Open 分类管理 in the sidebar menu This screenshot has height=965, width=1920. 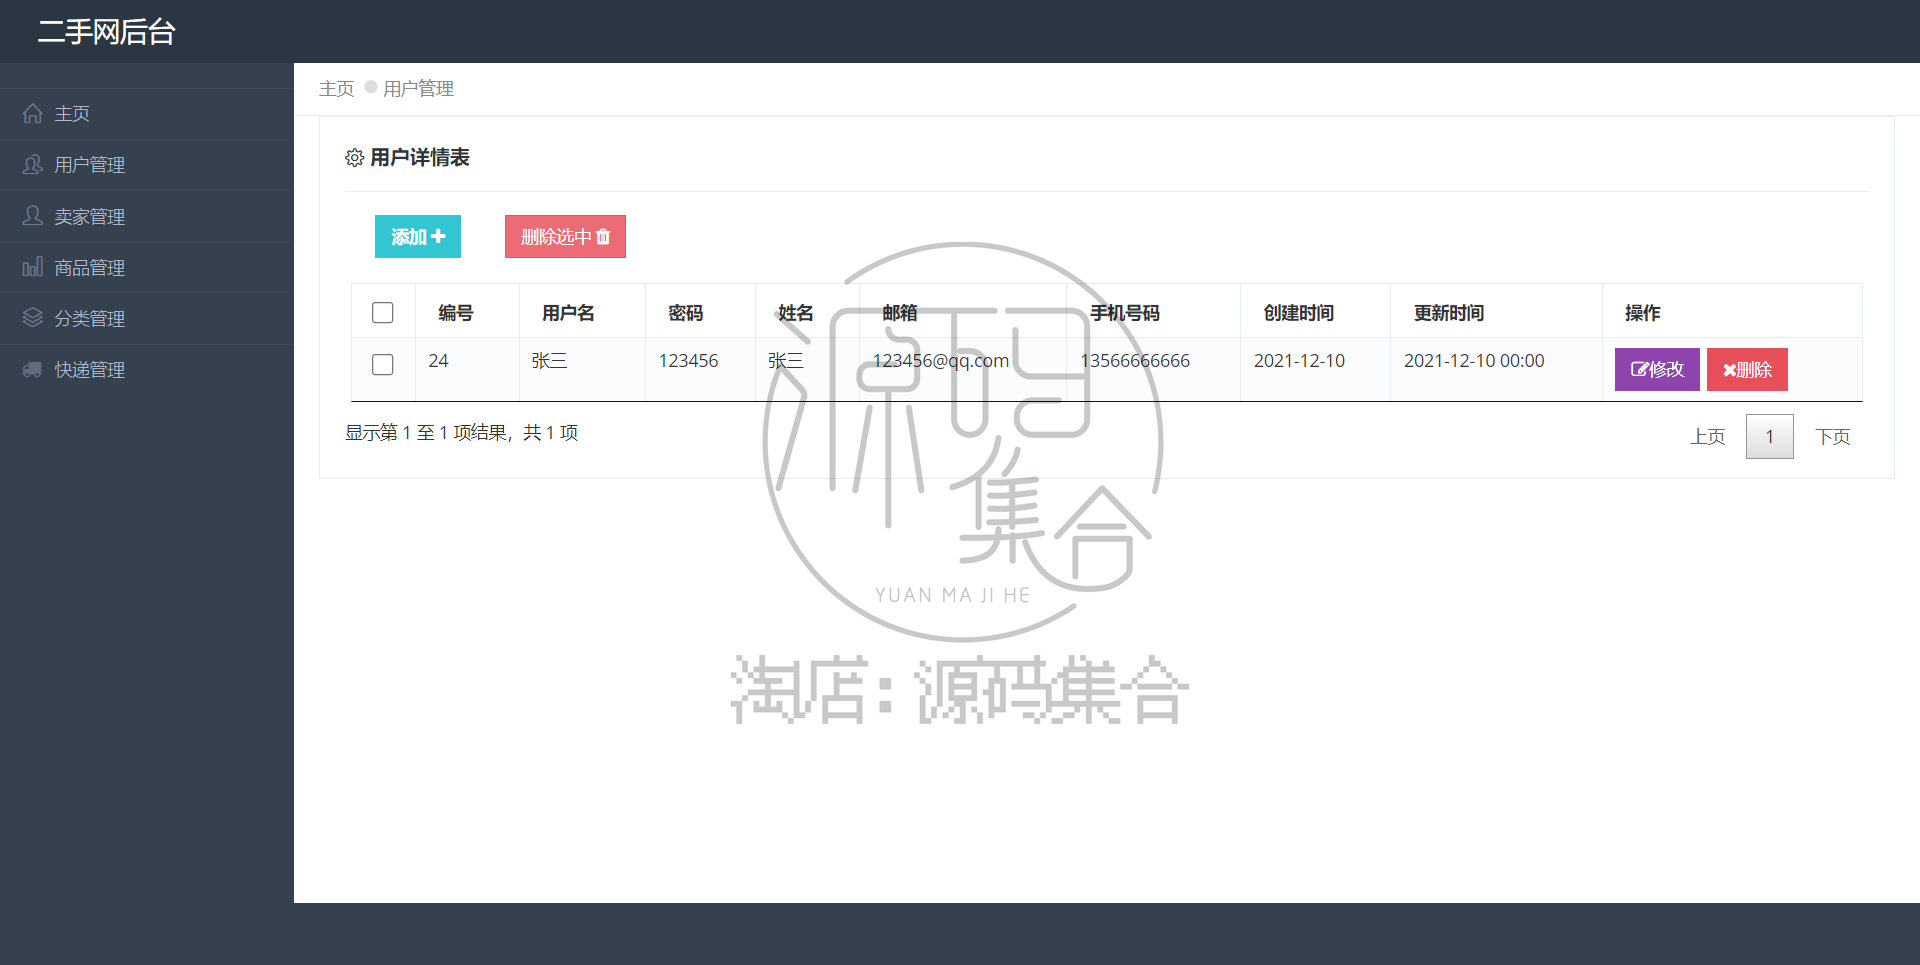coord(147,318)
